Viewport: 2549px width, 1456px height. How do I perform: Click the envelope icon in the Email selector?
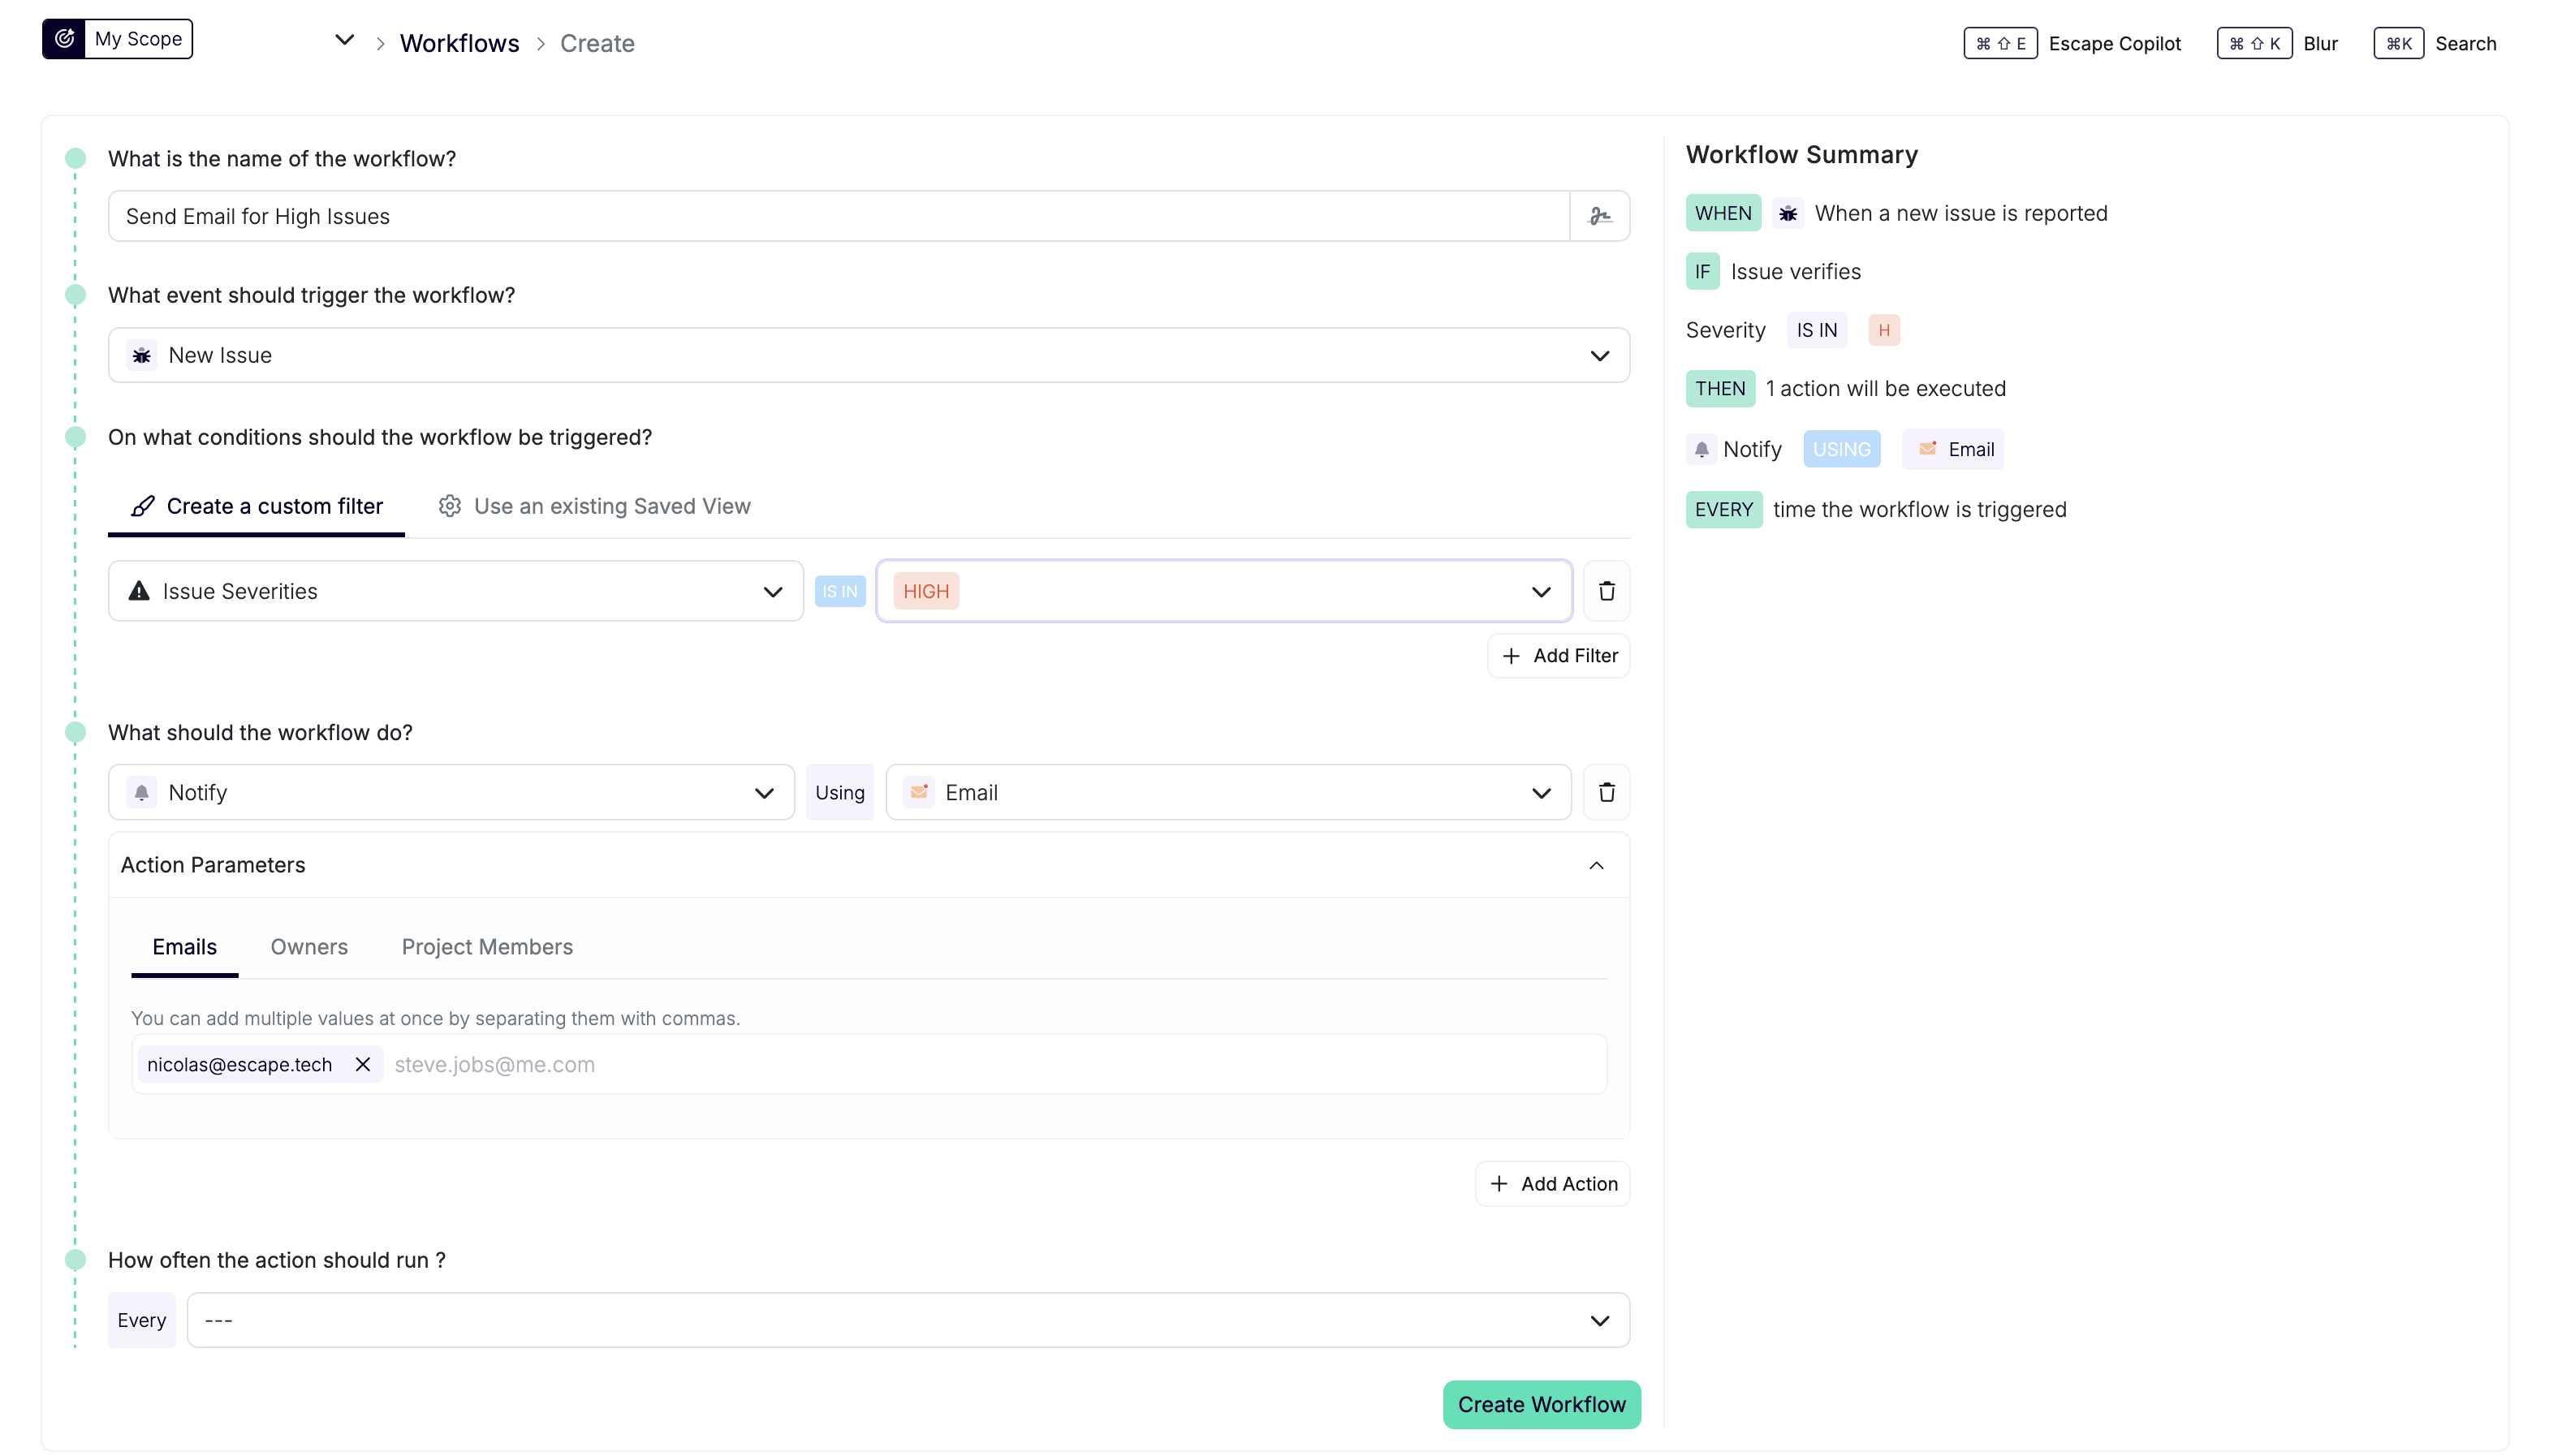click(x=918, y=791)
